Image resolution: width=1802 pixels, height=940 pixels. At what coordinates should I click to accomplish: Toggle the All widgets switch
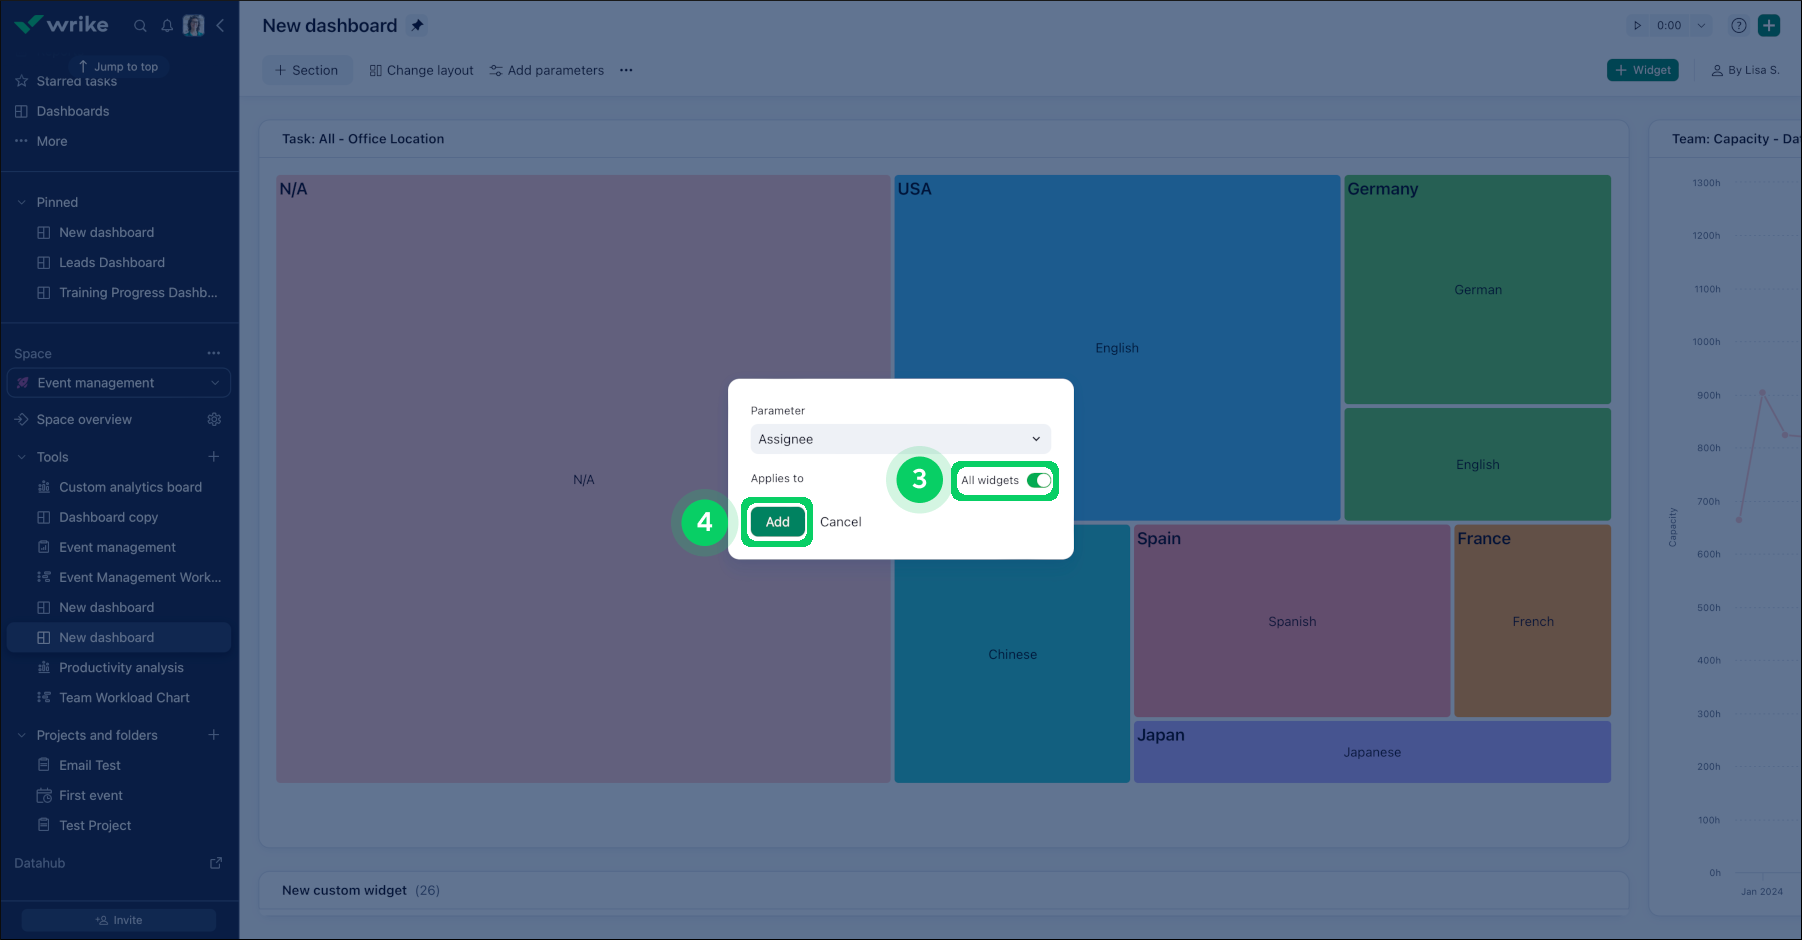tap(1038, 481)
